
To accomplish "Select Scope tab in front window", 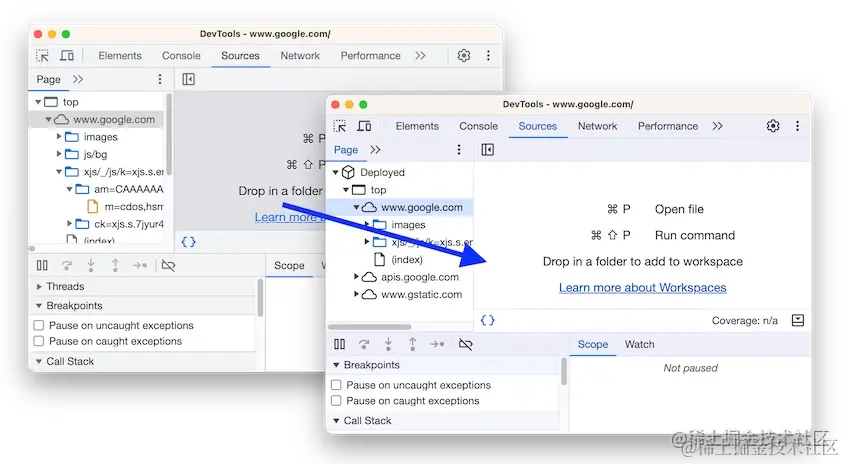I will pyautogui.click(x=593, y=344).
